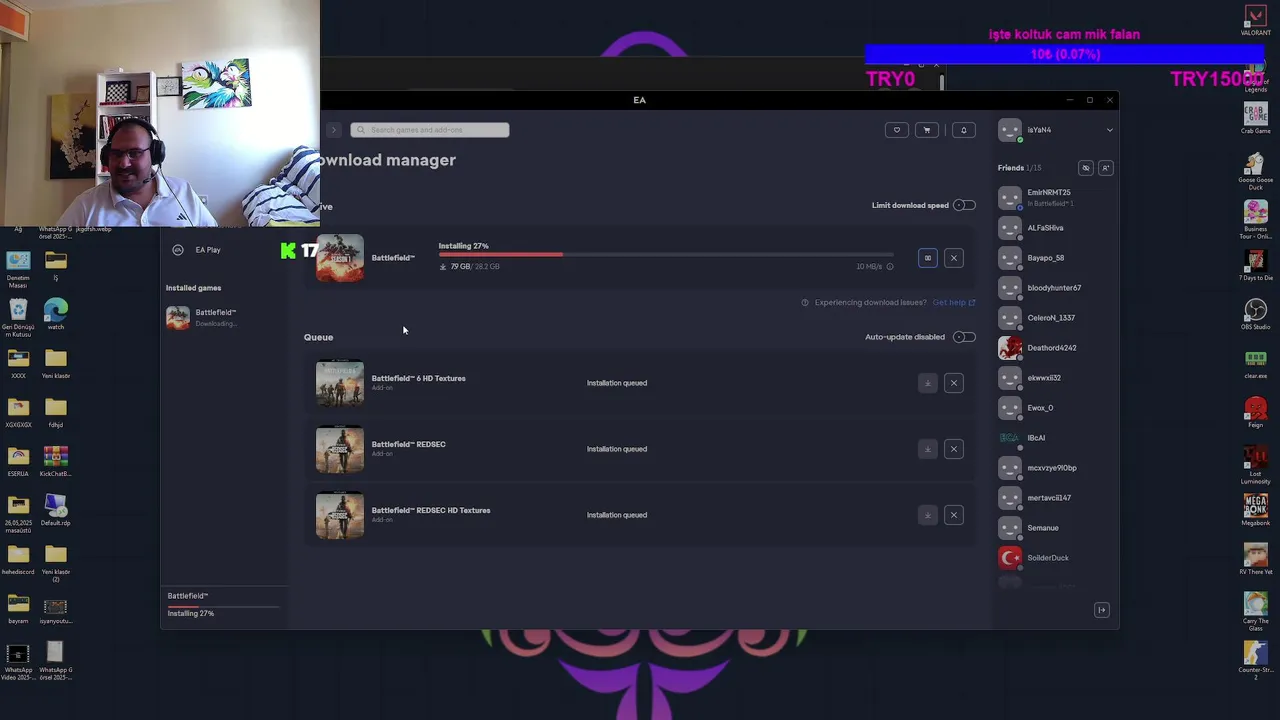The height and width of the screenshot is (720, 1280).
Task: Open the shopping cart icon
Action: (927, 130)
